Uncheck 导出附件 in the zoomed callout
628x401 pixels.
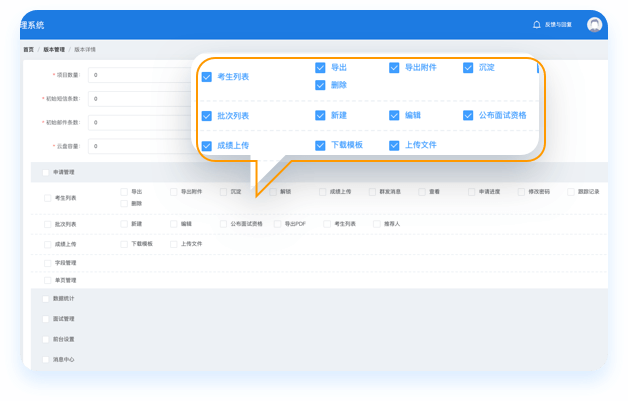coord(395,68)
